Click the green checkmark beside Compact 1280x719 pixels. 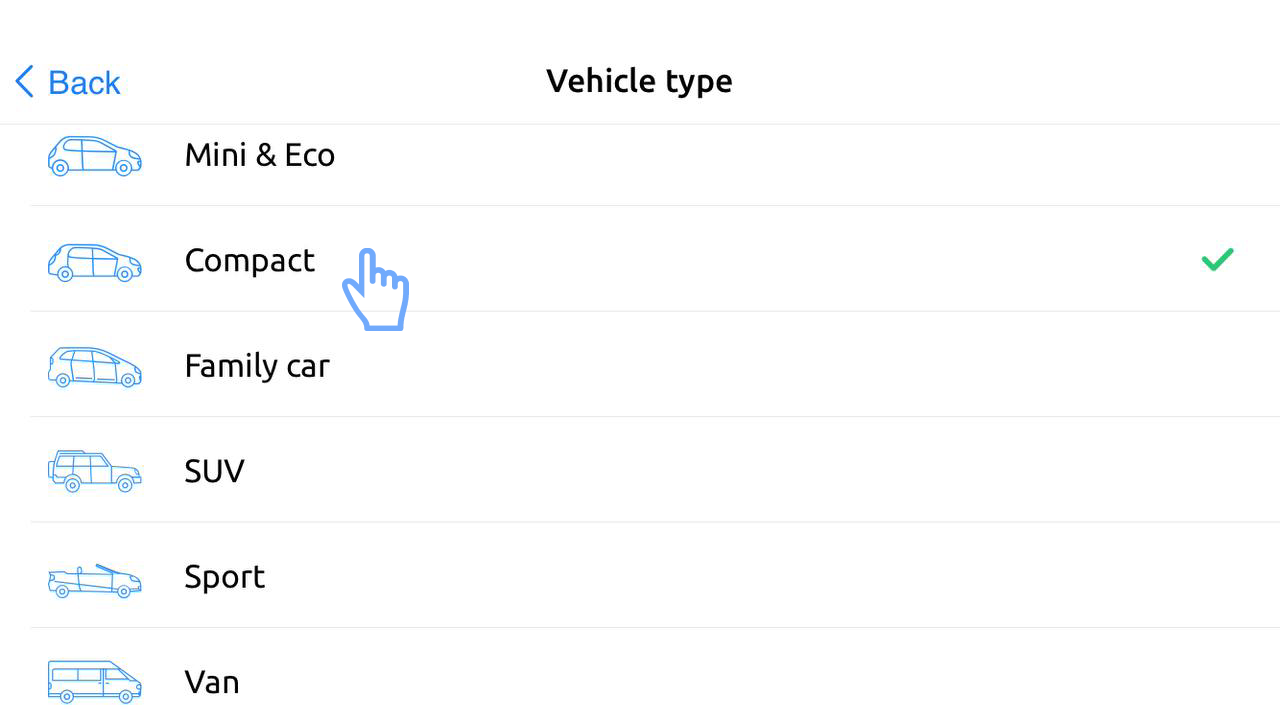tap(1217, 260)
